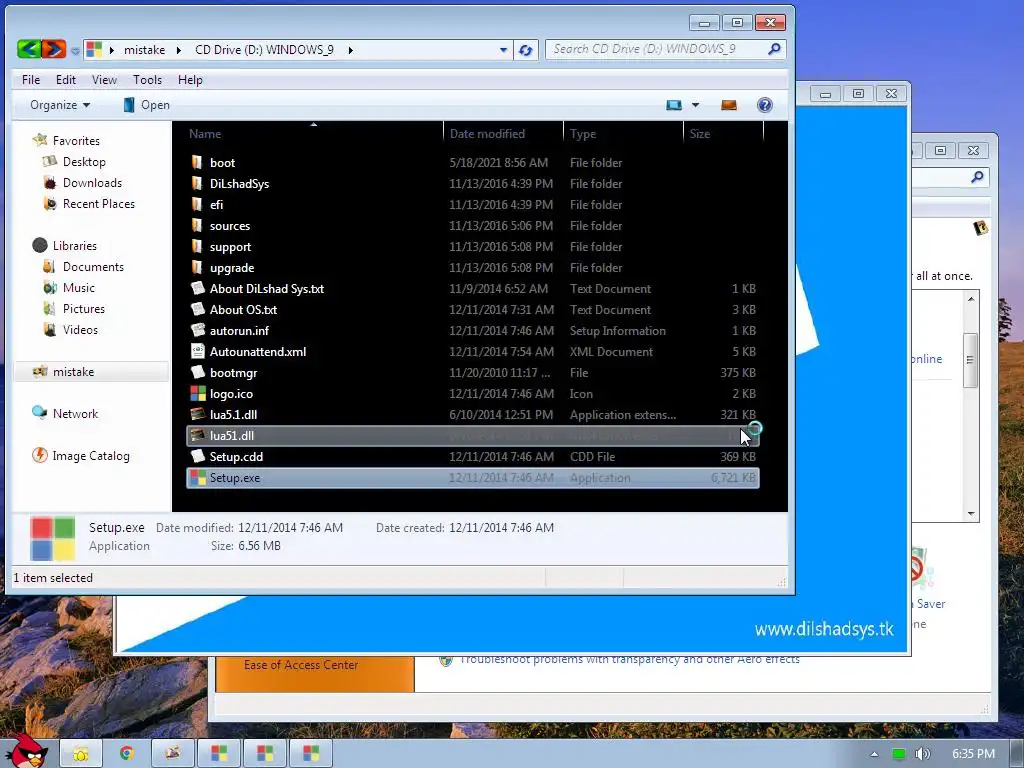Screen dimensions: 1024x768
Task: Click the volume icon in system tray
Action: coord(922,754)
